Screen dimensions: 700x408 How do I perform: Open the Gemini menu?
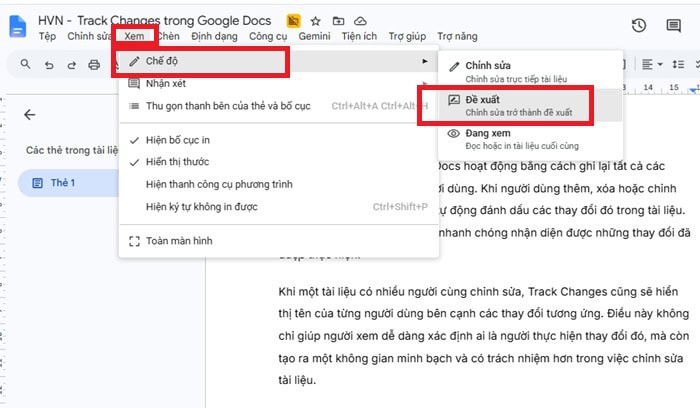point(314,36)
